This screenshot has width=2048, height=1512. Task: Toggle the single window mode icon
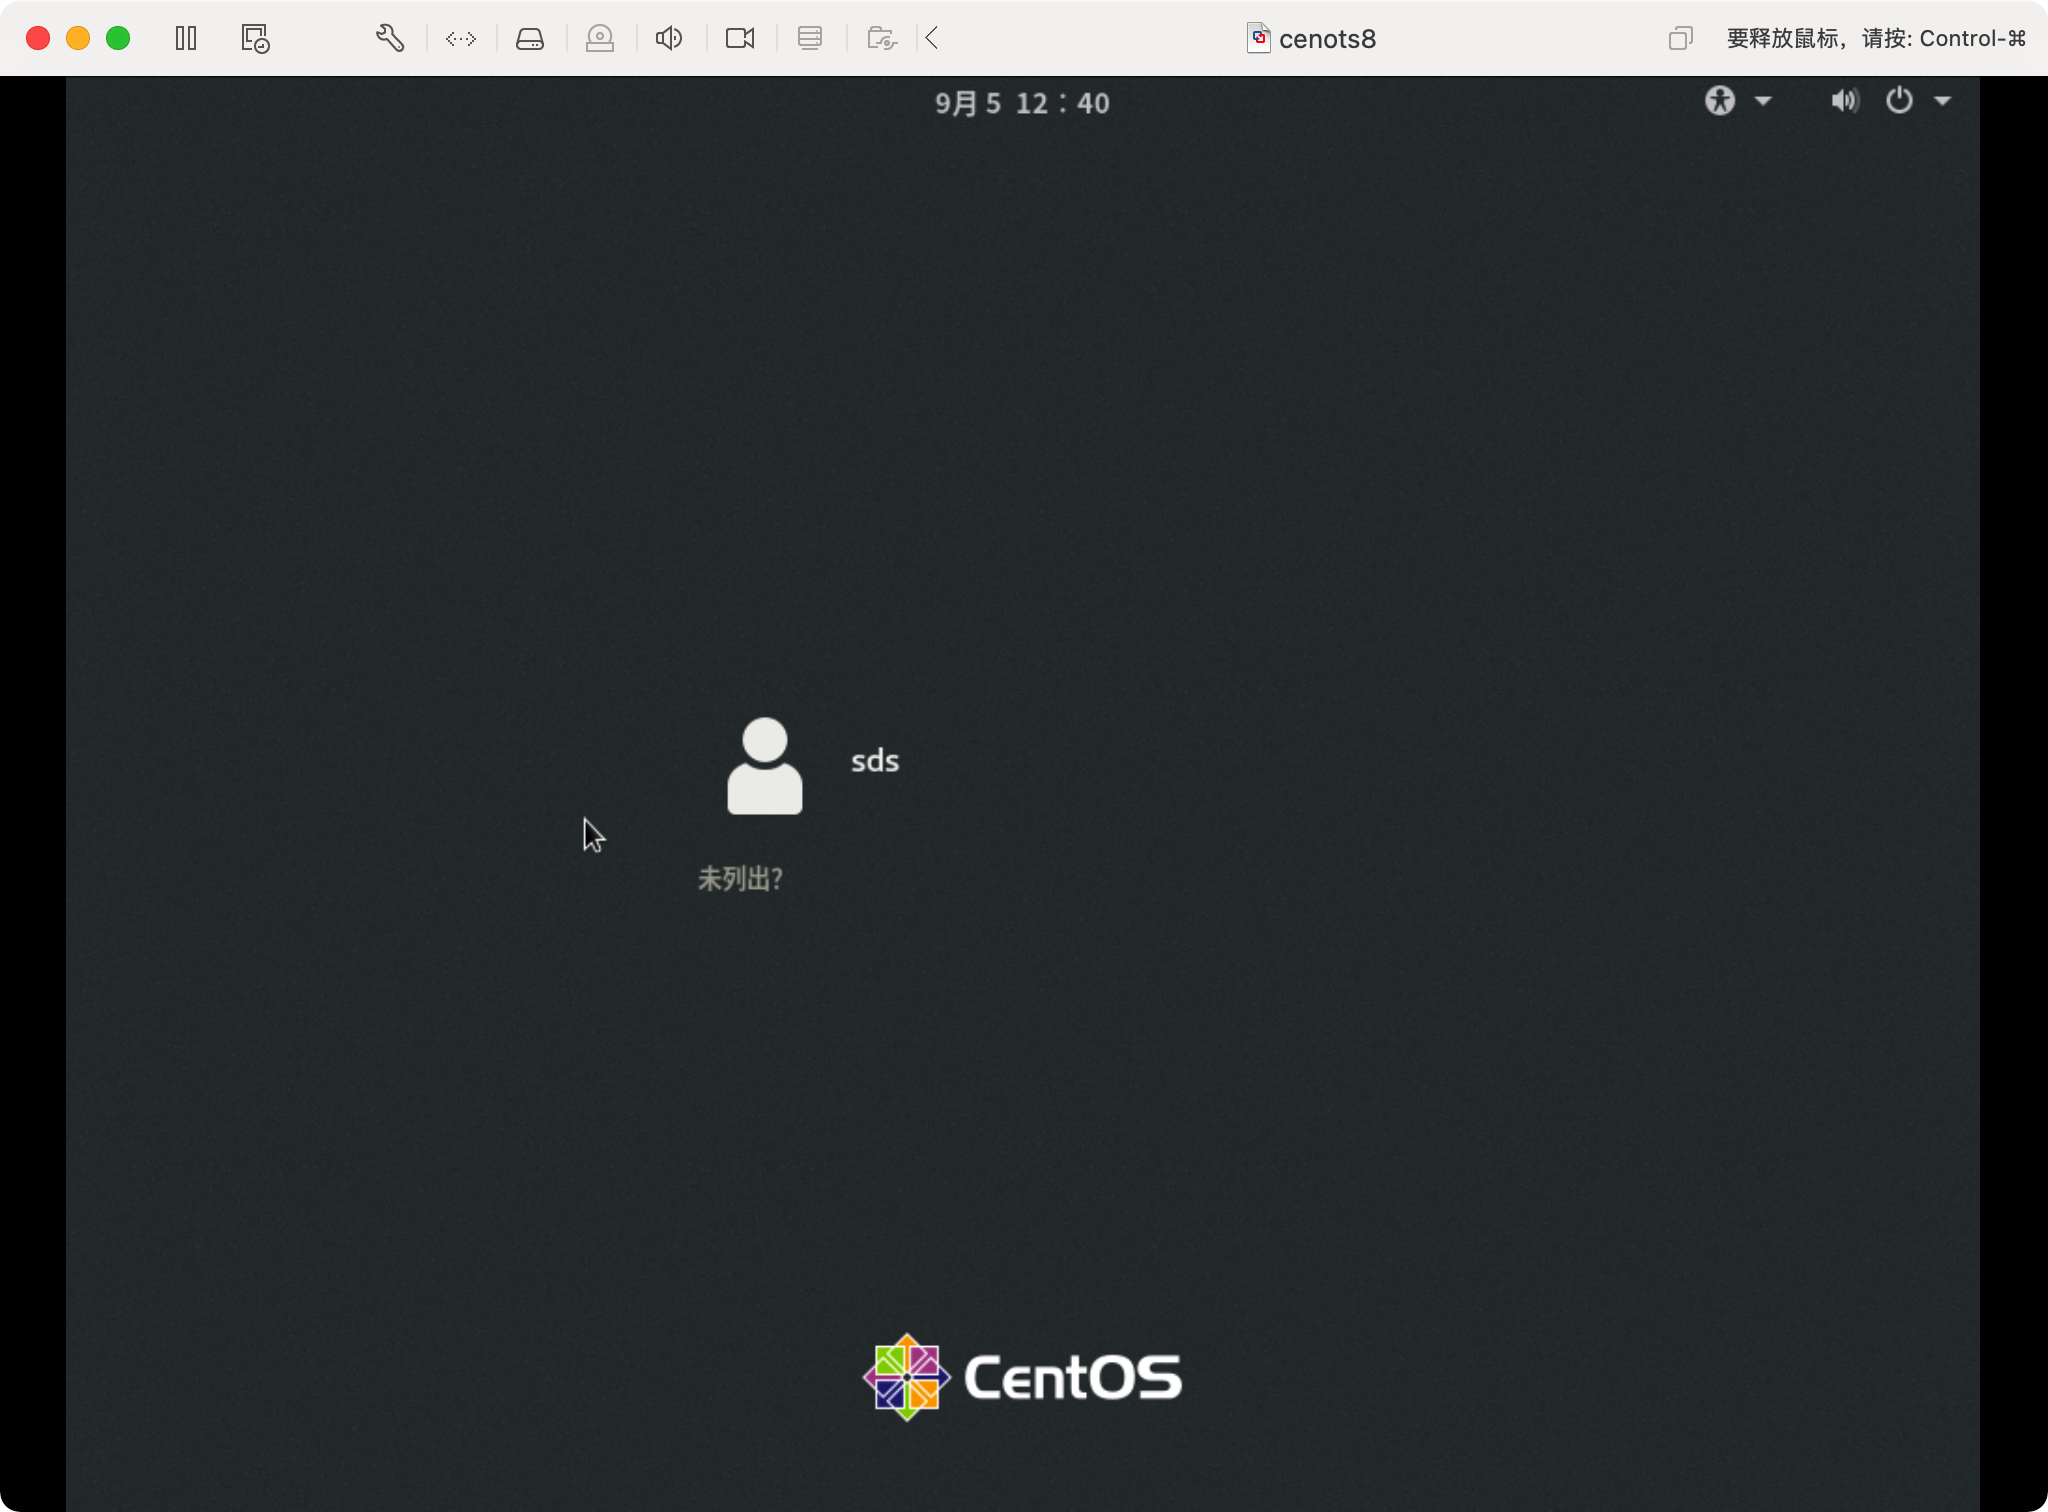point(1680,39)
